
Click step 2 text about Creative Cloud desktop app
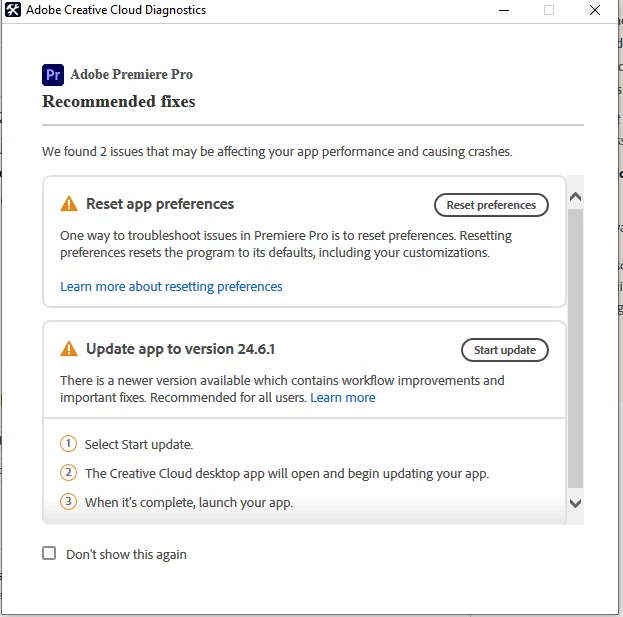click(x=287, y=474)
